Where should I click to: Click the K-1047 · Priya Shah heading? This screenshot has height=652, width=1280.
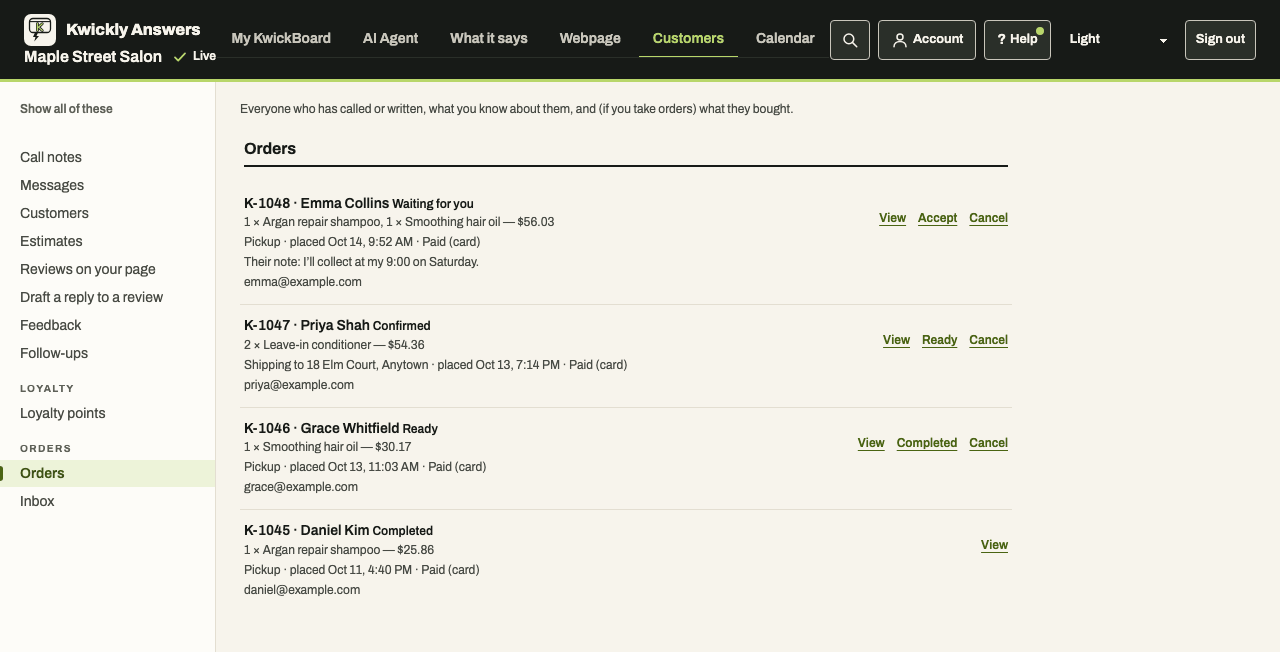(x=307, y=325)
